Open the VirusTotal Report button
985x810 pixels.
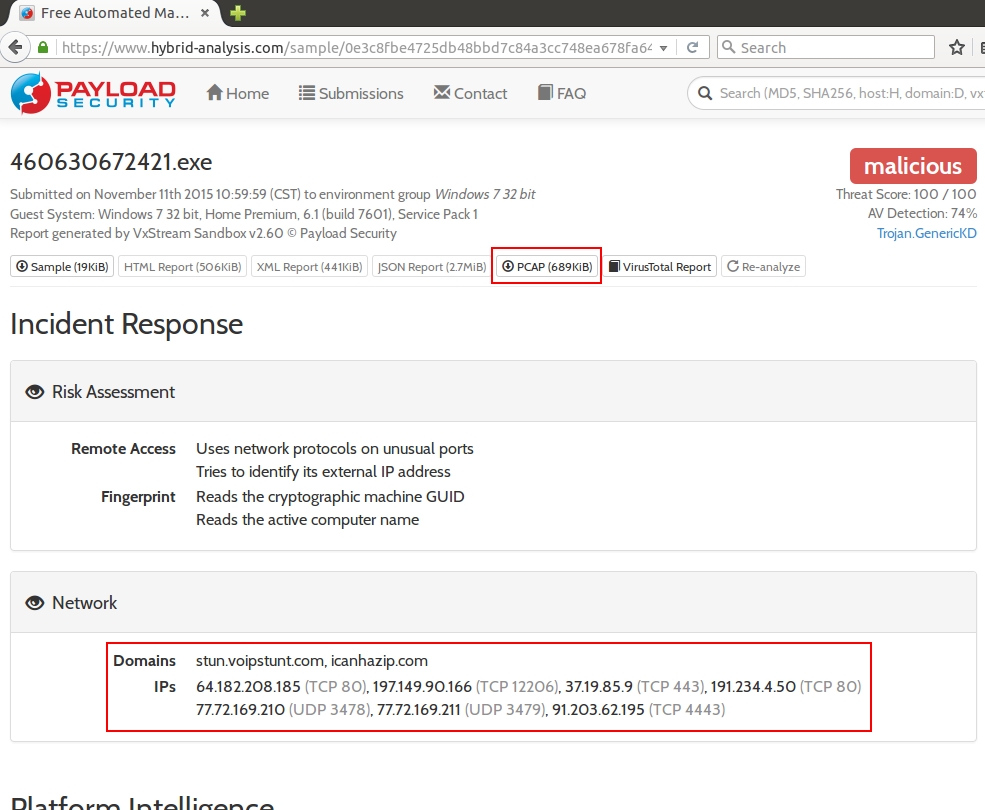click(660, 266)
